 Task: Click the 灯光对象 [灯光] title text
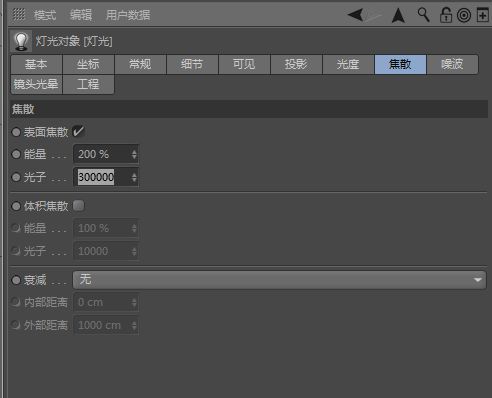74,41
